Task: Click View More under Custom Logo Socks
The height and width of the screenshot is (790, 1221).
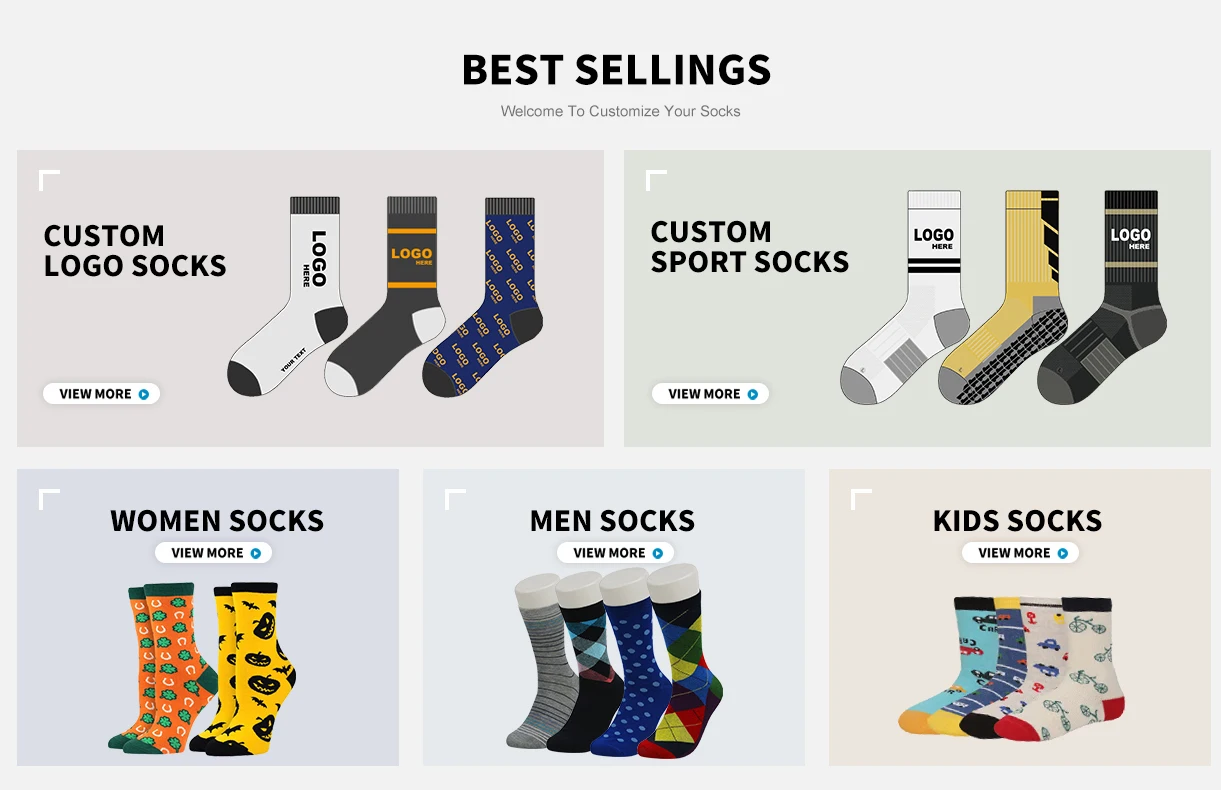Action: [101, 394]
